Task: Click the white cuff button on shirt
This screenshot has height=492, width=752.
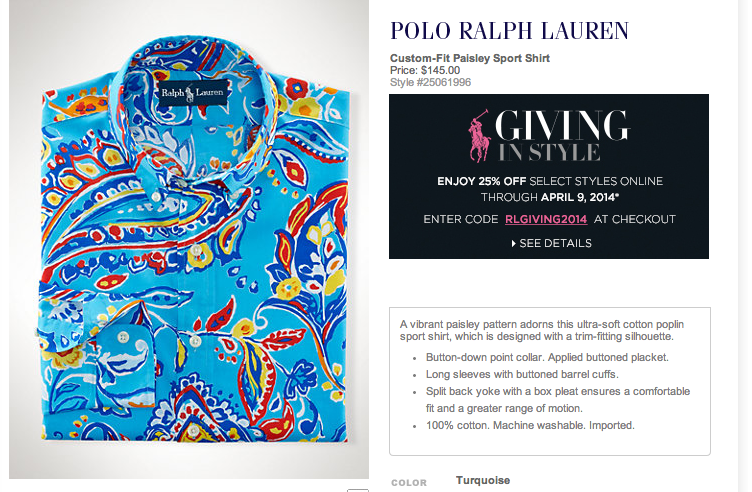Action: [124, 337]
